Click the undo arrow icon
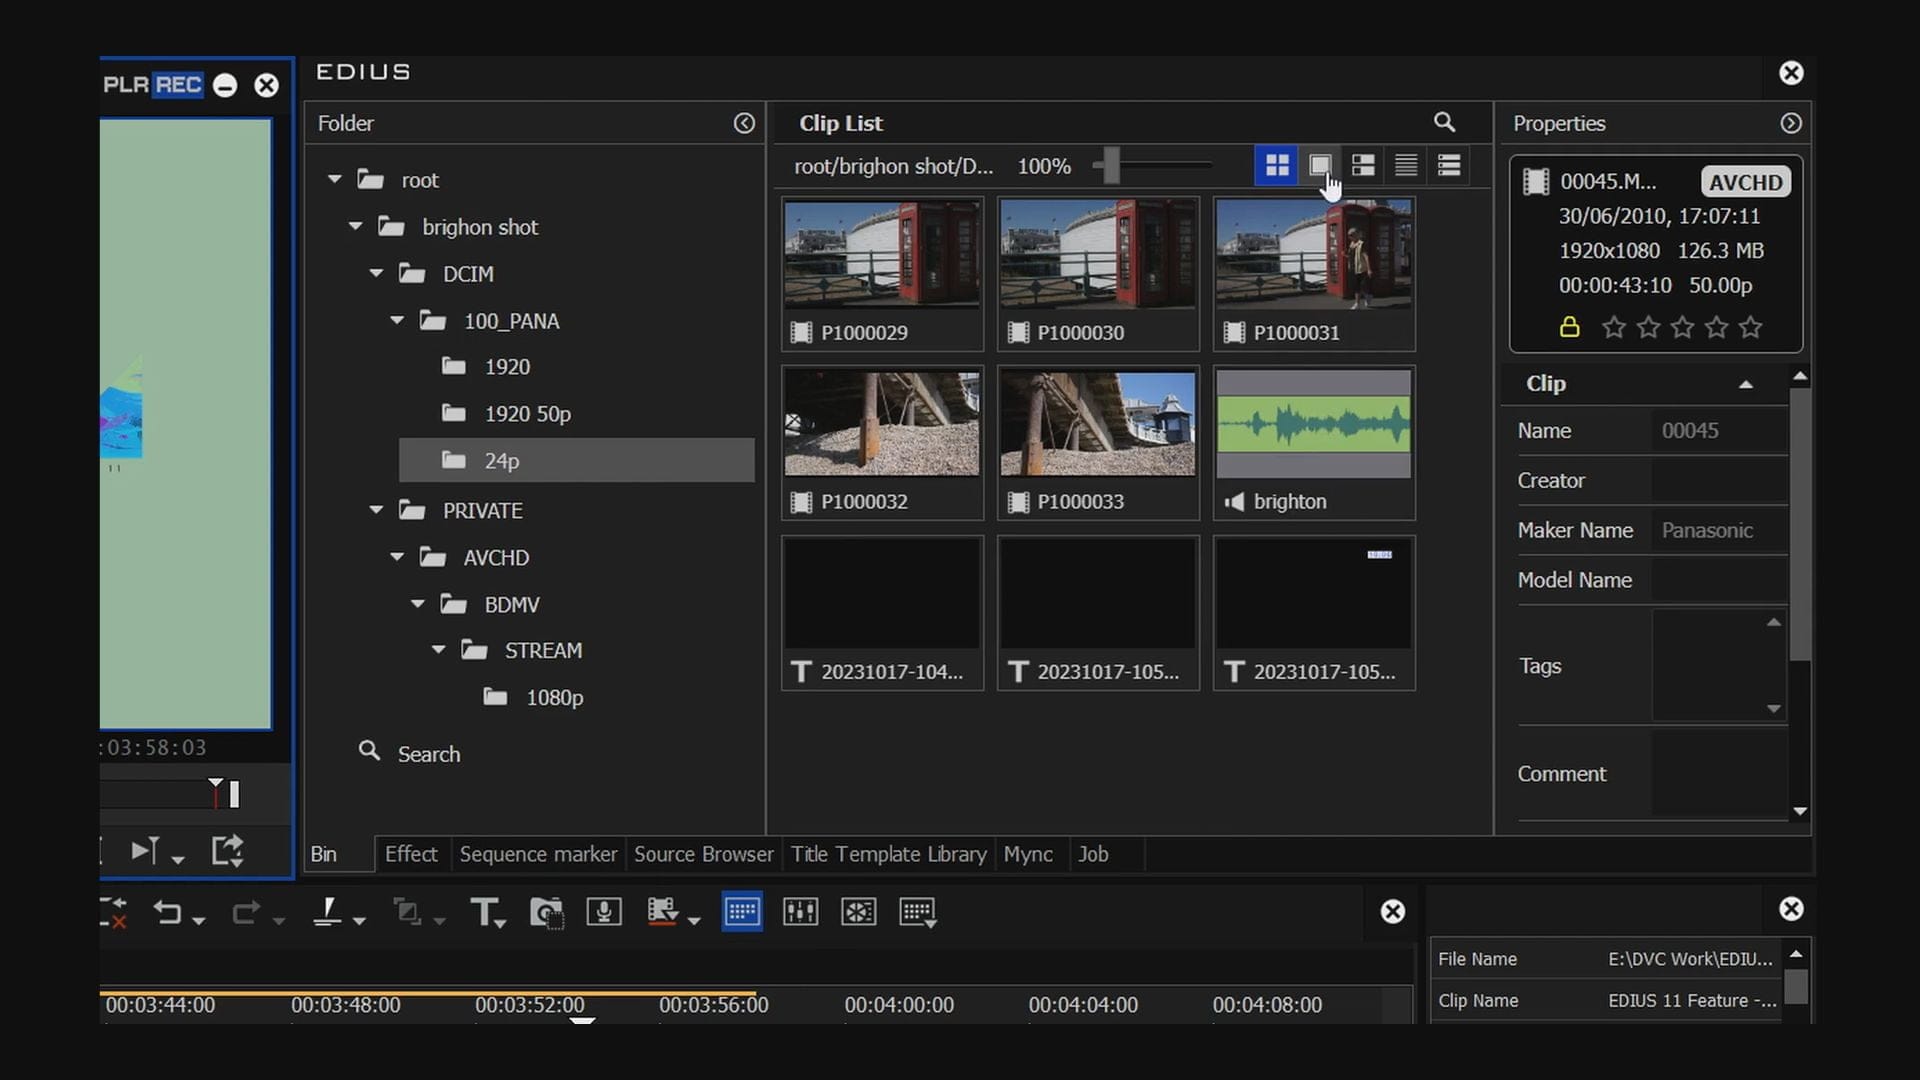1920x1080 pixels. click(x=167, y=912)
